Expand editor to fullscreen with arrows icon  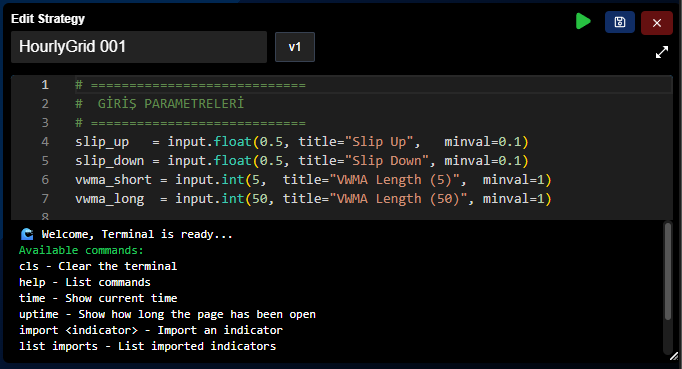[662, 52]
